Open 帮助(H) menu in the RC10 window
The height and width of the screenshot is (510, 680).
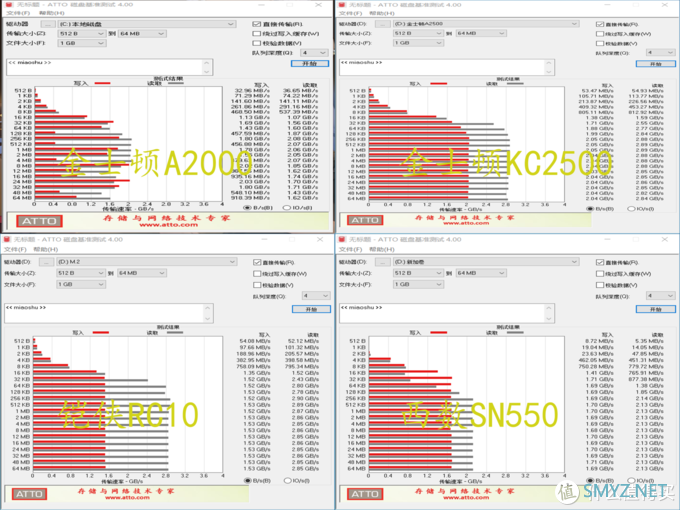(x=46, y=249)
